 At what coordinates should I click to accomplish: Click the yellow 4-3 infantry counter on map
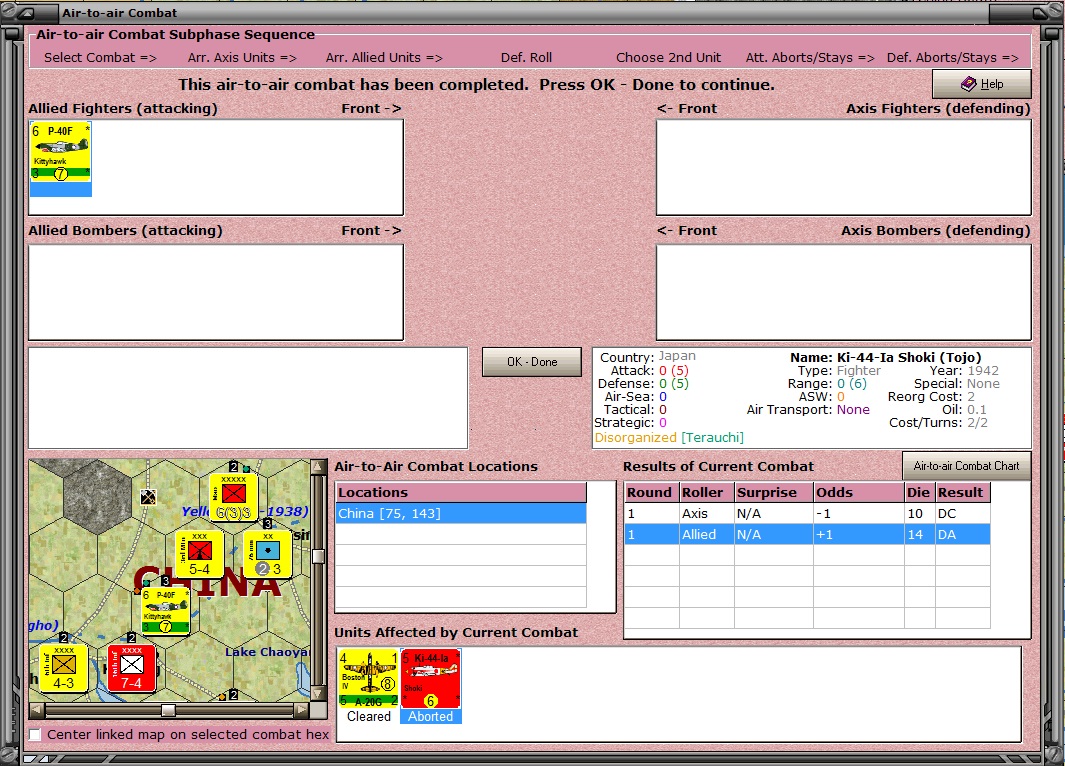tap(64, 668)
